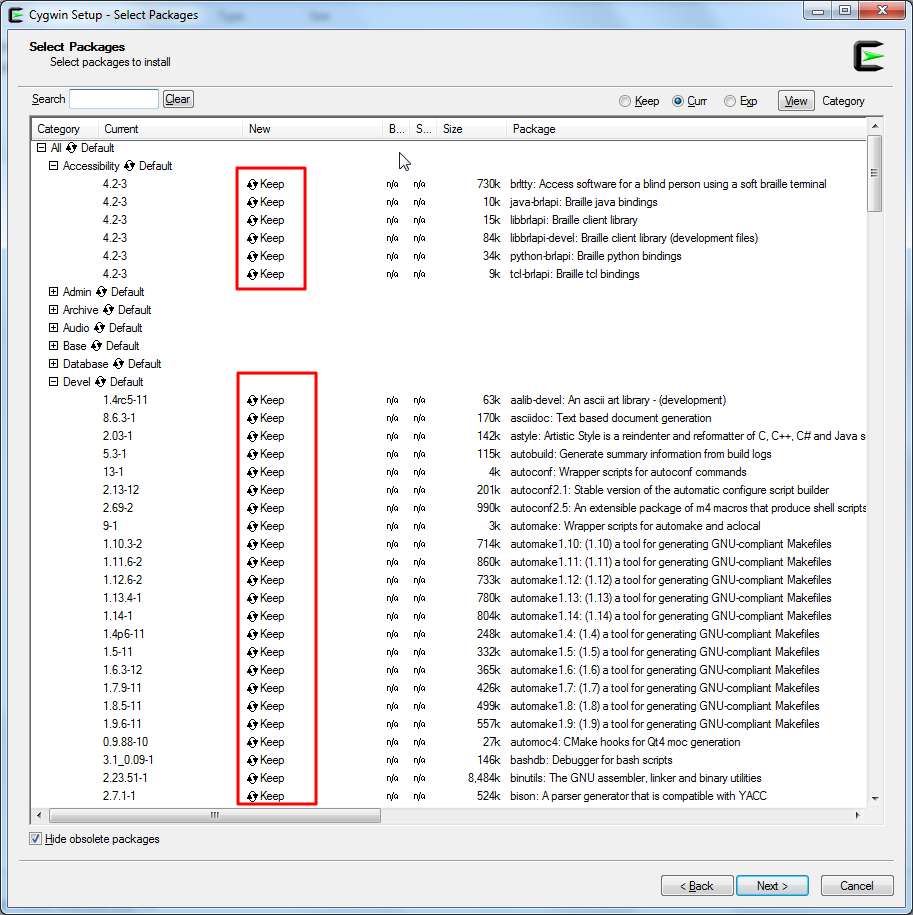Focus the Search input field
This screenshot has height=915, width=913.
pyautogui.click(x=114, y=99)
